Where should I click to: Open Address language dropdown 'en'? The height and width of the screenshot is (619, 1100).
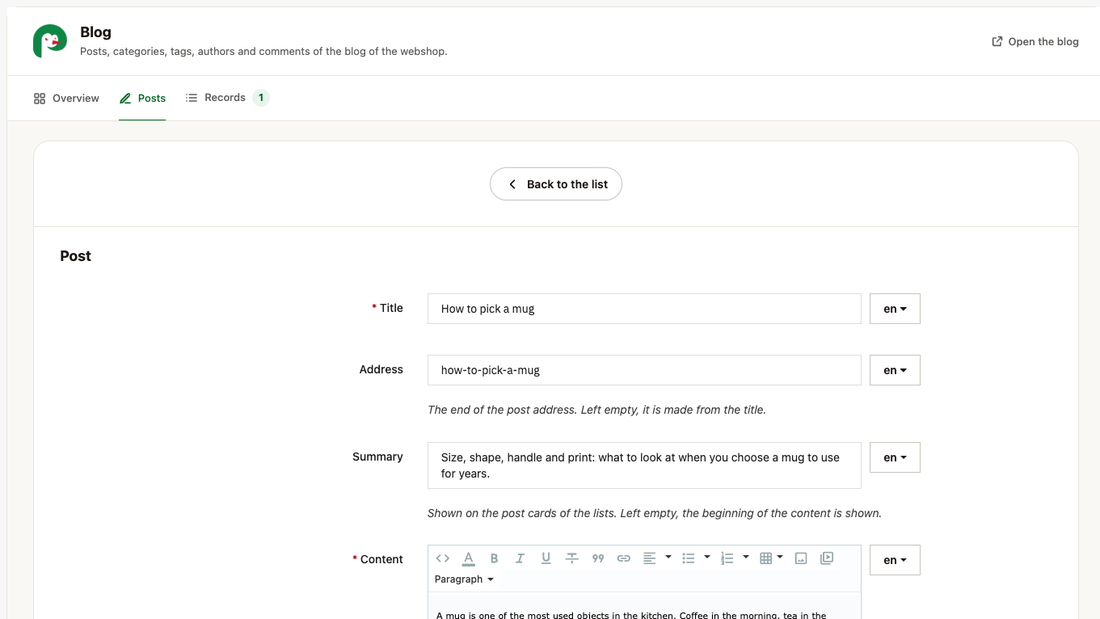(x=894, y=370)
